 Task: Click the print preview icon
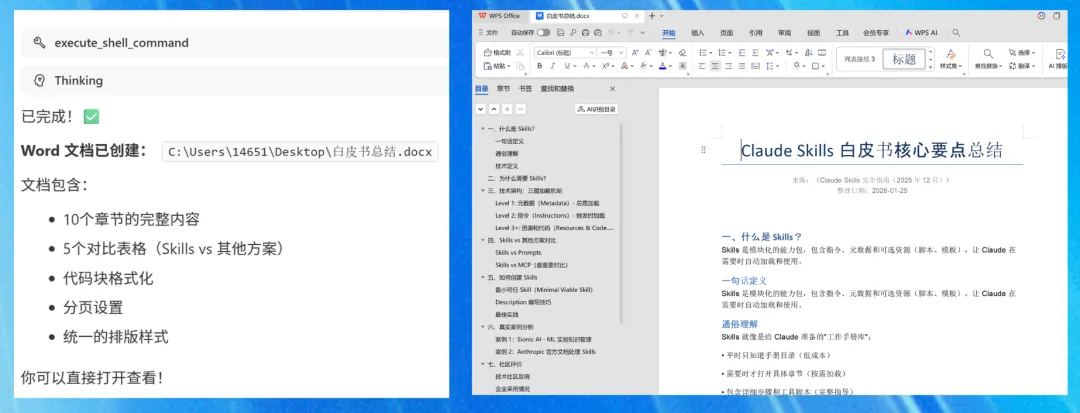click(598, 32)
